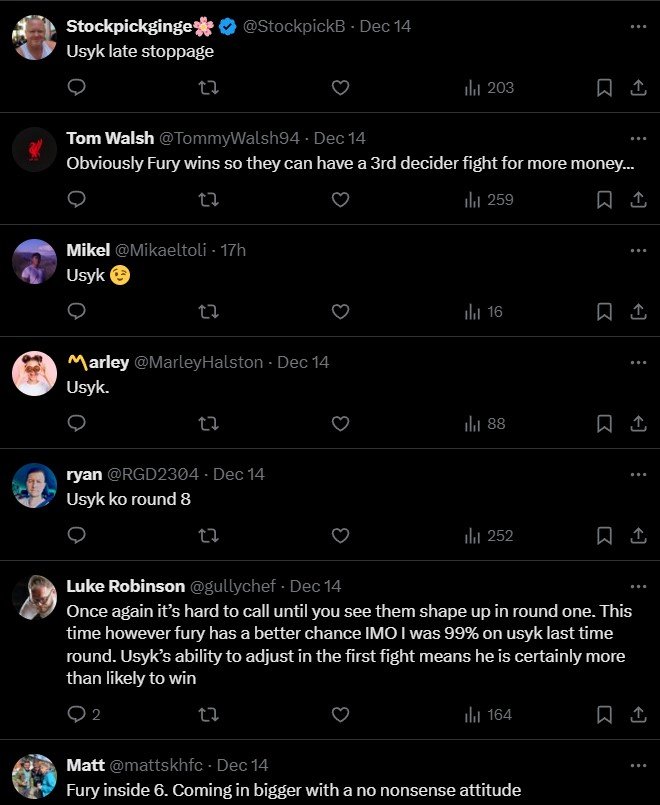
Task: Open Tom Walsh's profile name link
Action: coord(110,138)
